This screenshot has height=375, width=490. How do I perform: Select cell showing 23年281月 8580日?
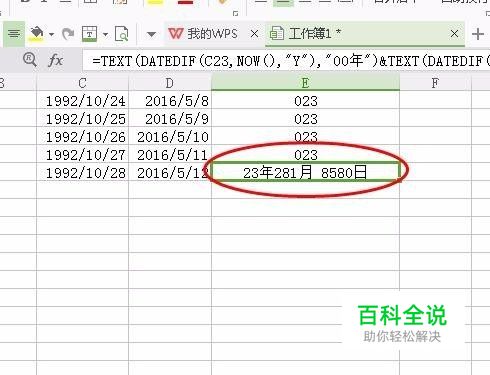tap(305, 173)
